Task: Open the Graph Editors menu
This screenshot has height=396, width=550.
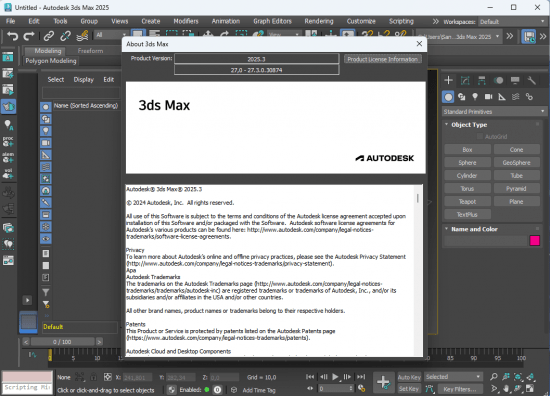Action: pyautogui.click(x=273, y=21)
